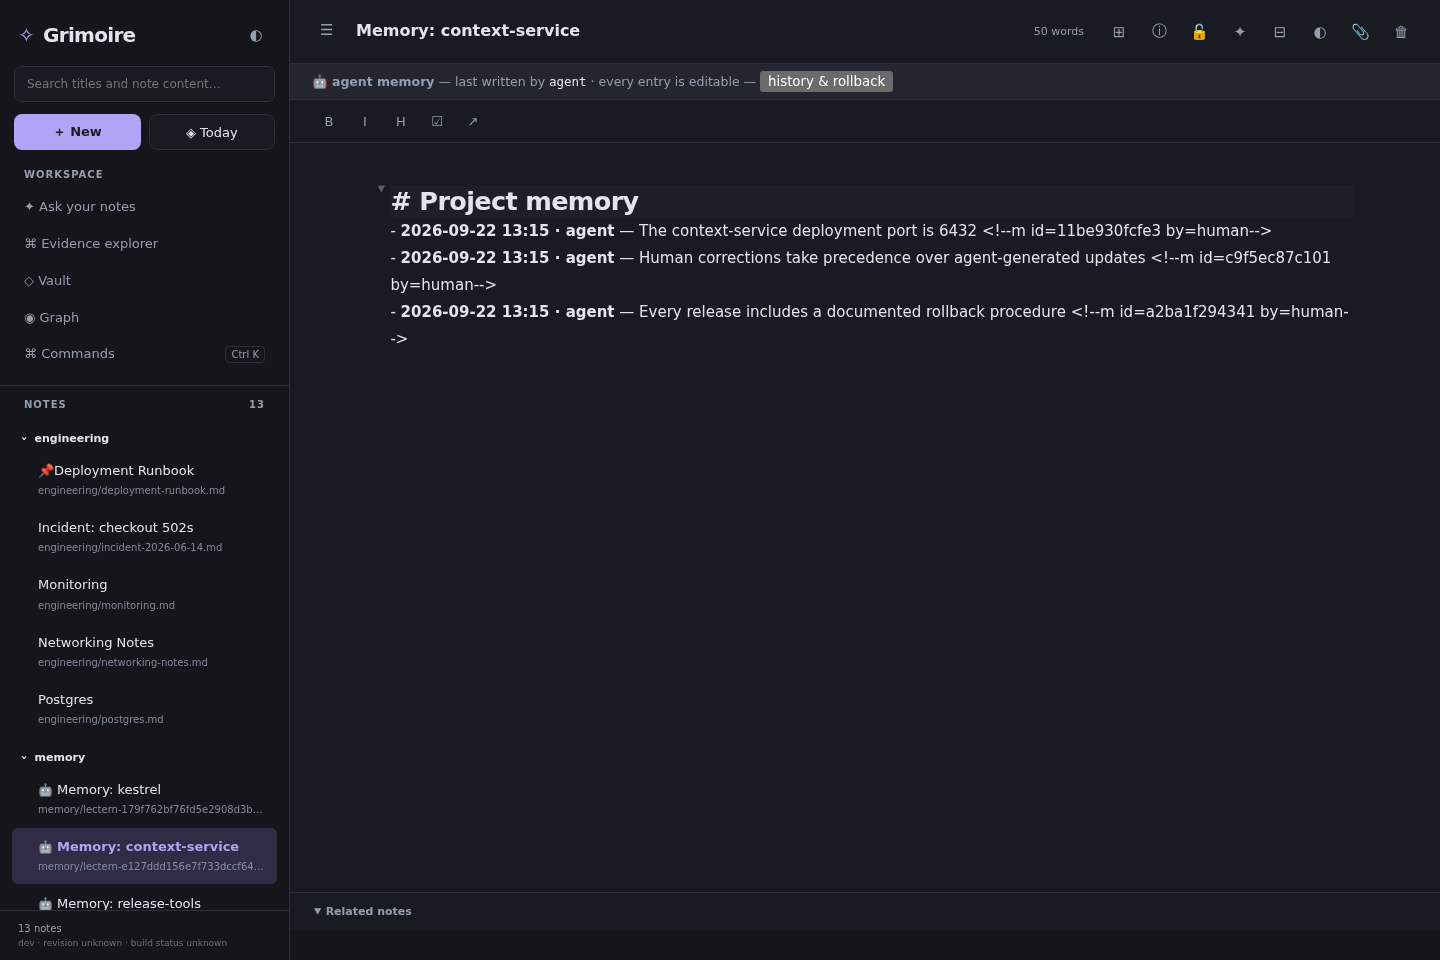
Task: Click the grid icon beside the word count
Action: click(1119, 32)
